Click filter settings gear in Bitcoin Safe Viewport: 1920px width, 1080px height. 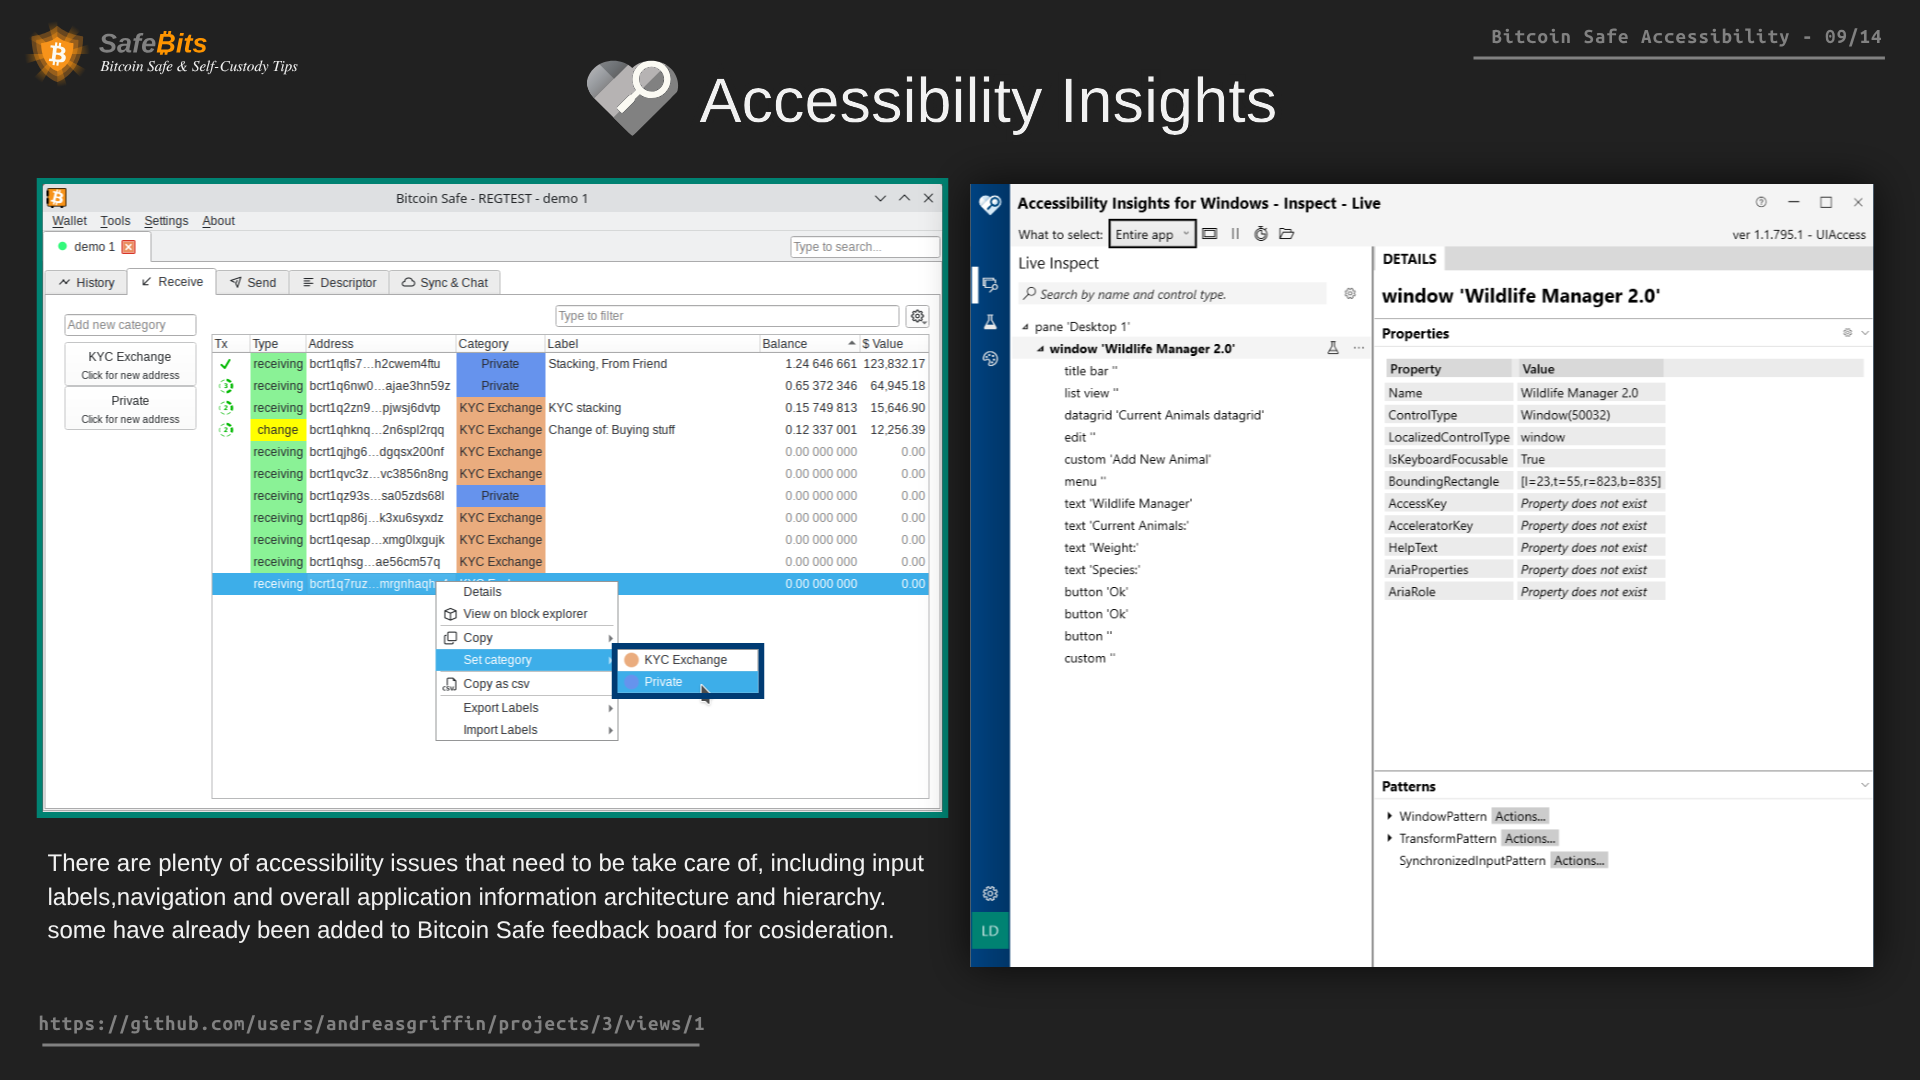918,316
